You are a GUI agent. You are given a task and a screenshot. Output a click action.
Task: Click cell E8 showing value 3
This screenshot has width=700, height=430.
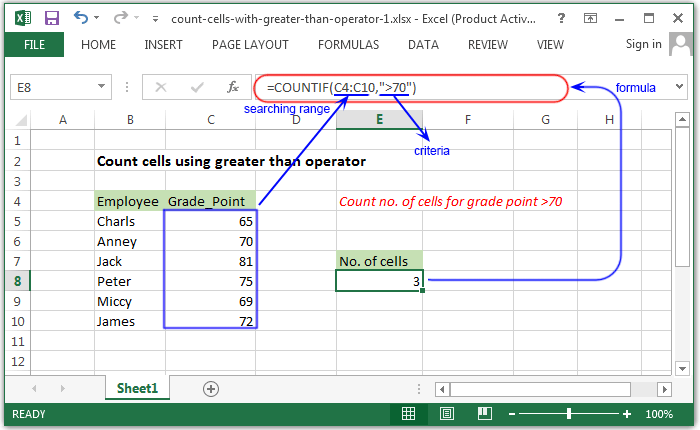click(379, 281)
